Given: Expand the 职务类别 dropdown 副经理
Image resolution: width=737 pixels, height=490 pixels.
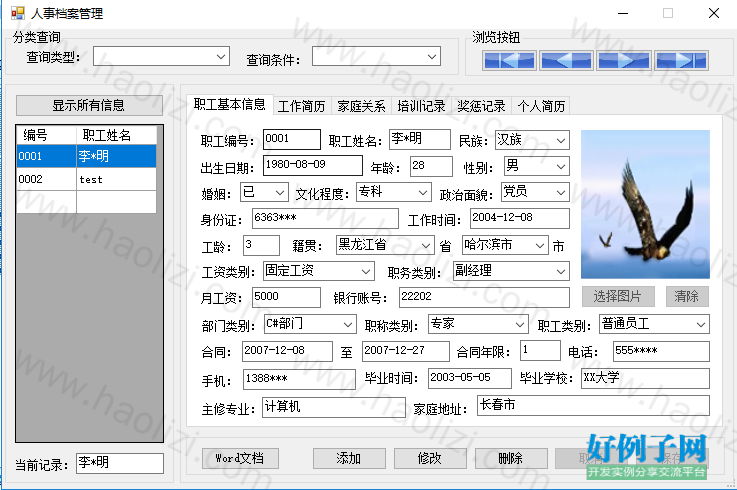Looking at the screenshot, I should [511, 271].
